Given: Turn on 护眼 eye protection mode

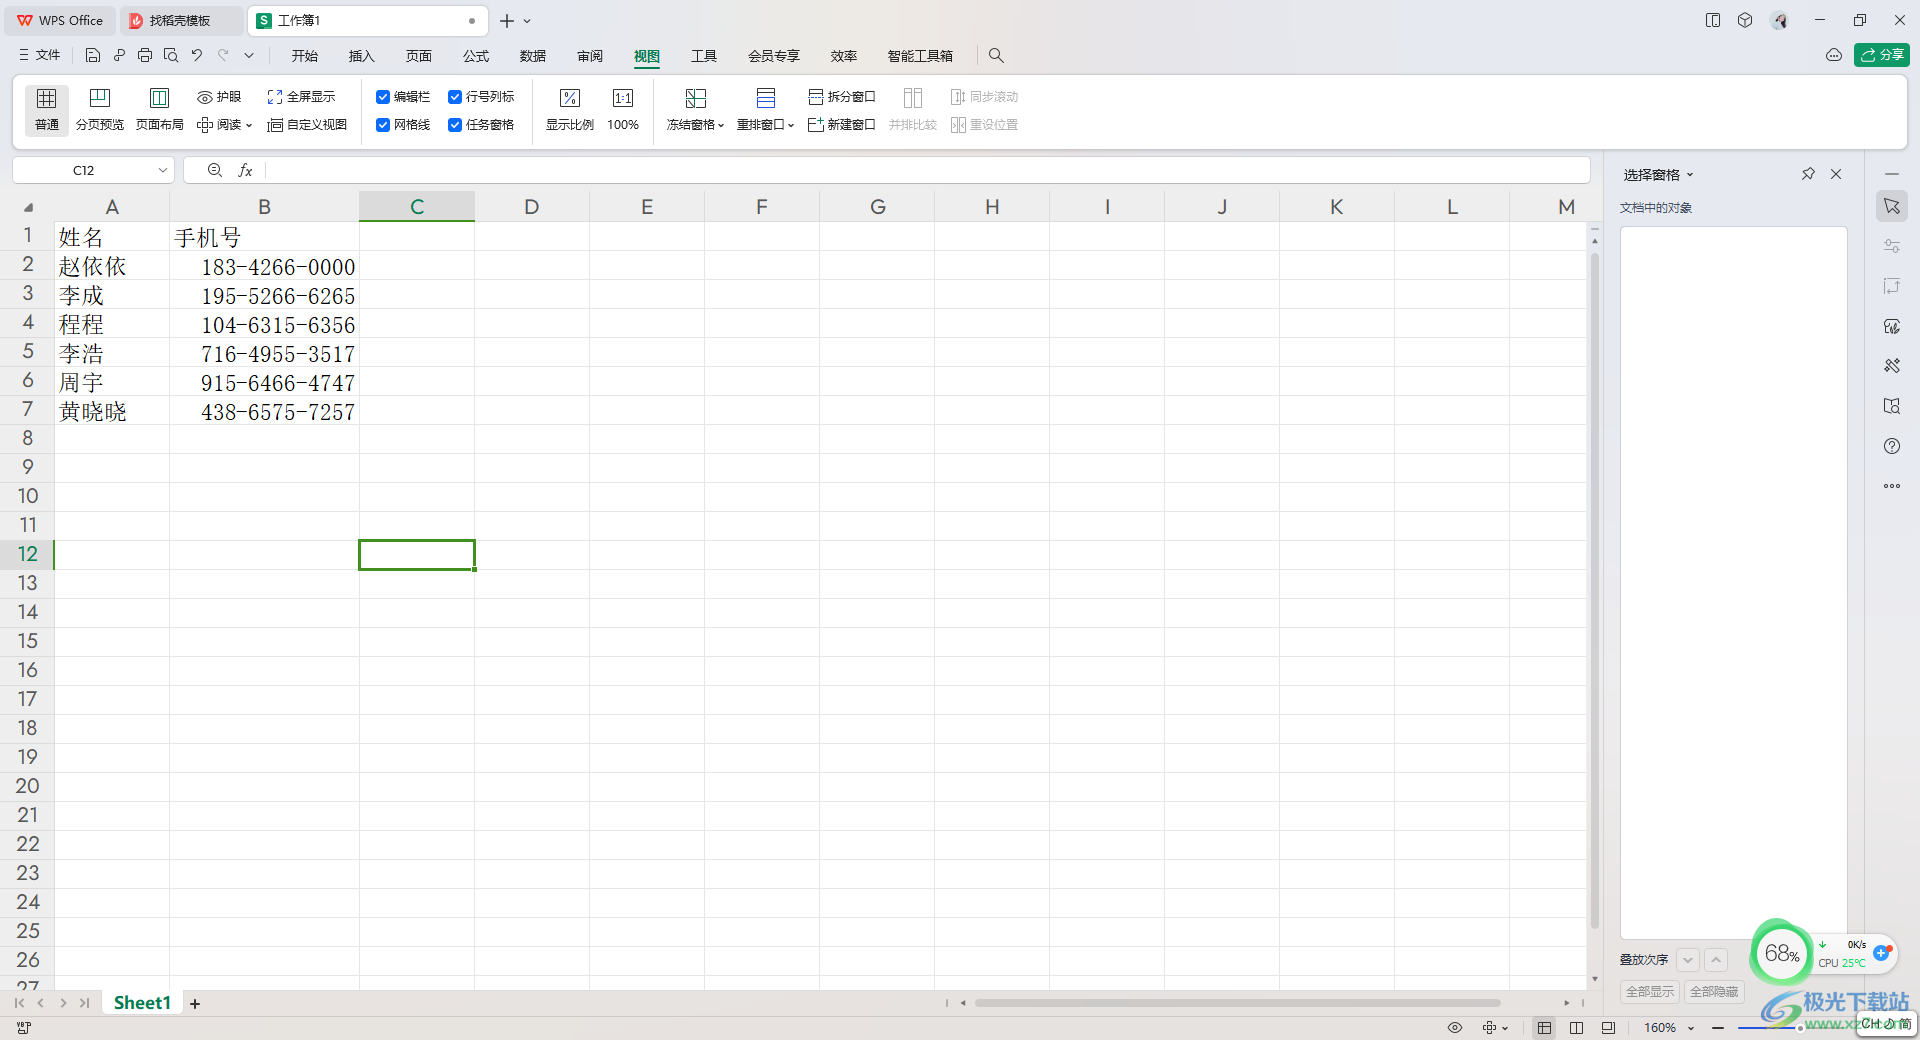Looking at the screenshot, I should point(219,97).
